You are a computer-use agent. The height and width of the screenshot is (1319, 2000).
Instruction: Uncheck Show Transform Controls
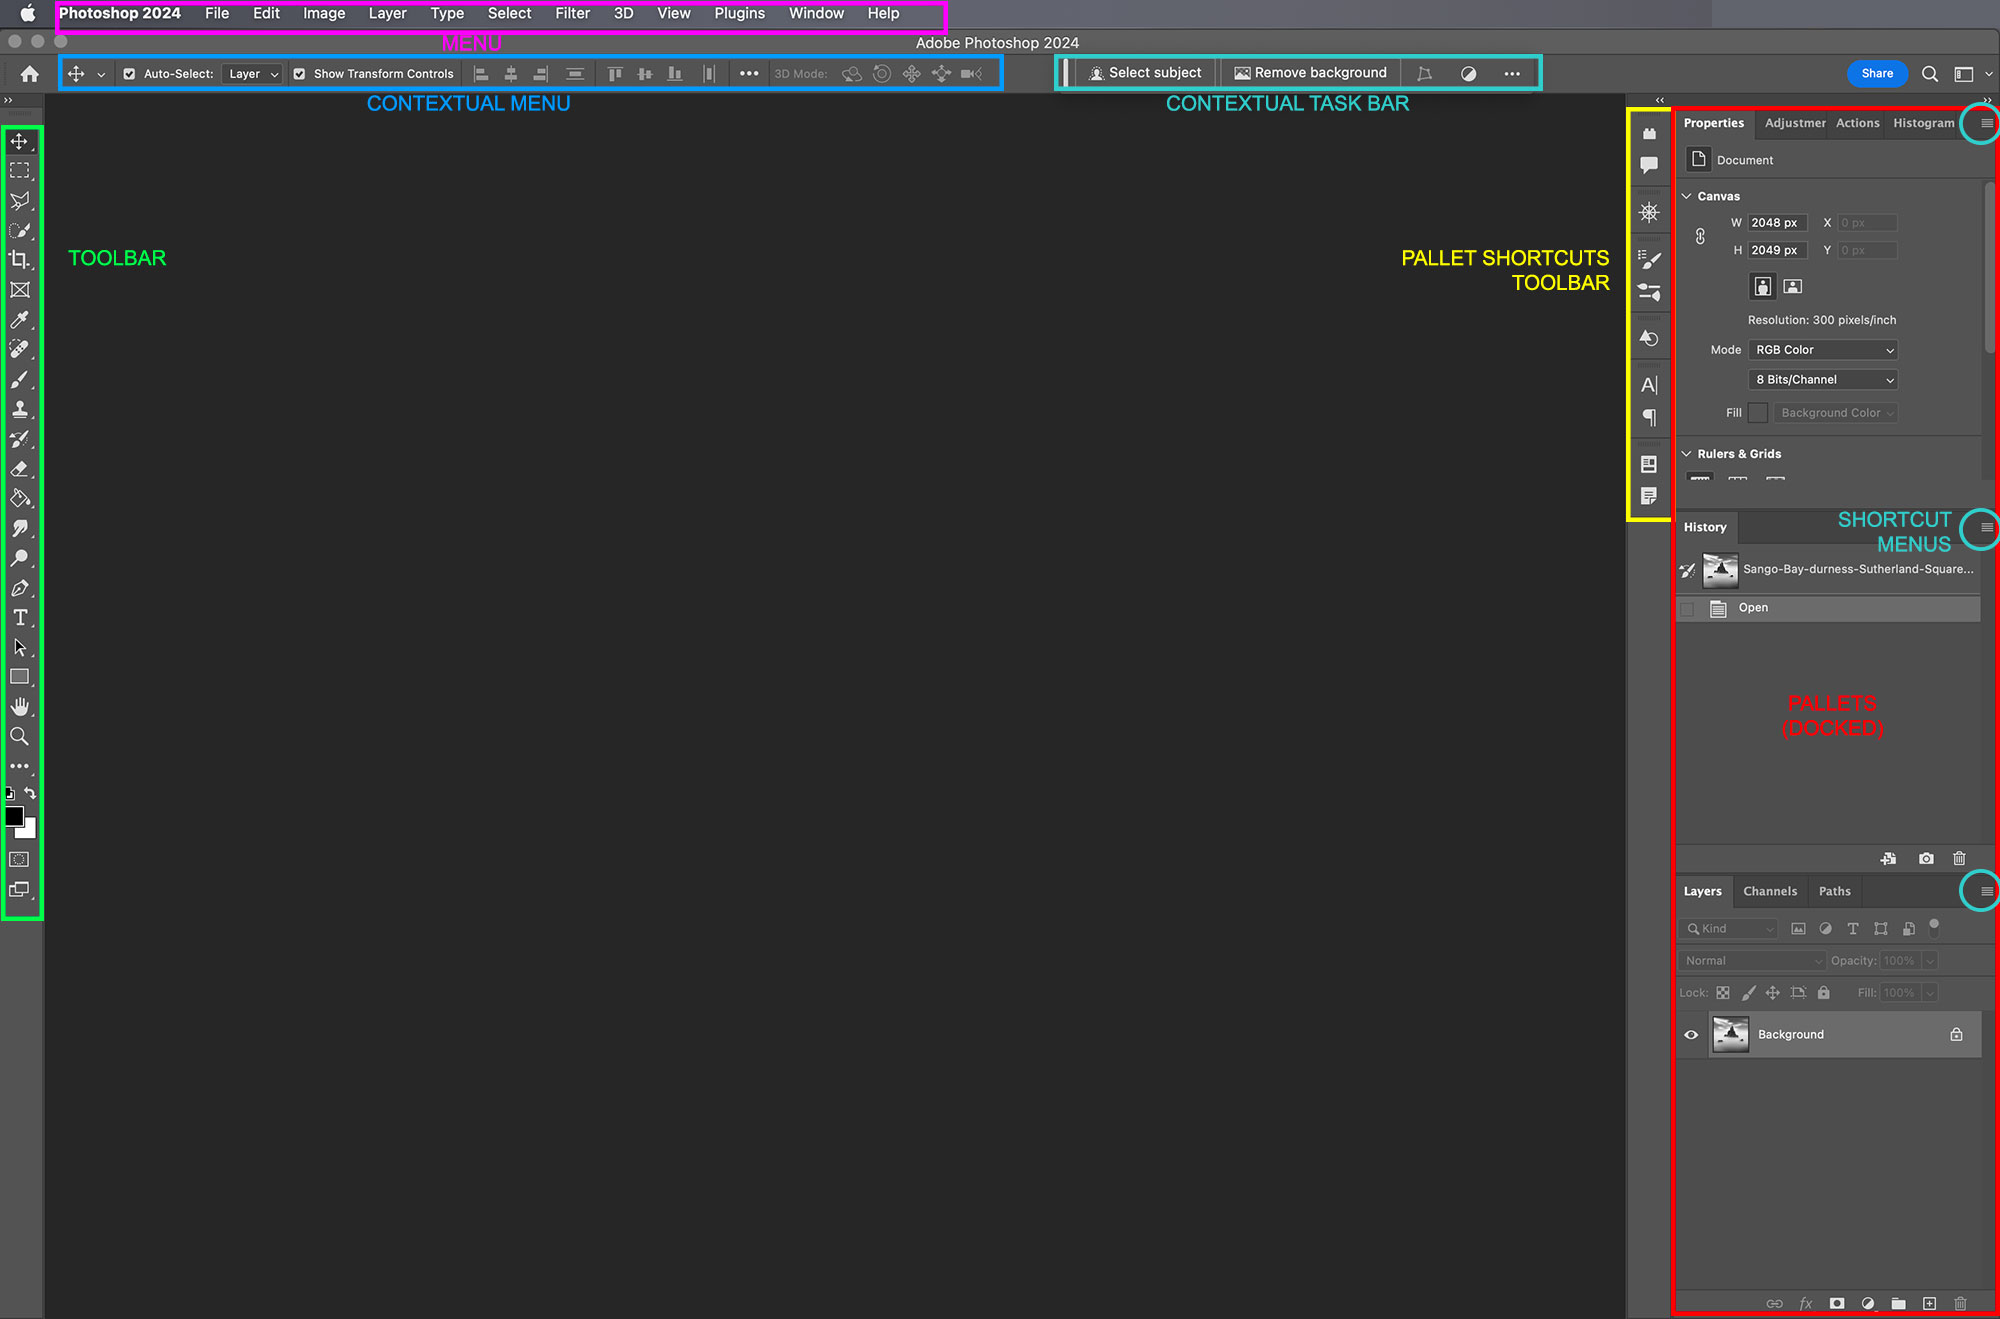point(299,73)
